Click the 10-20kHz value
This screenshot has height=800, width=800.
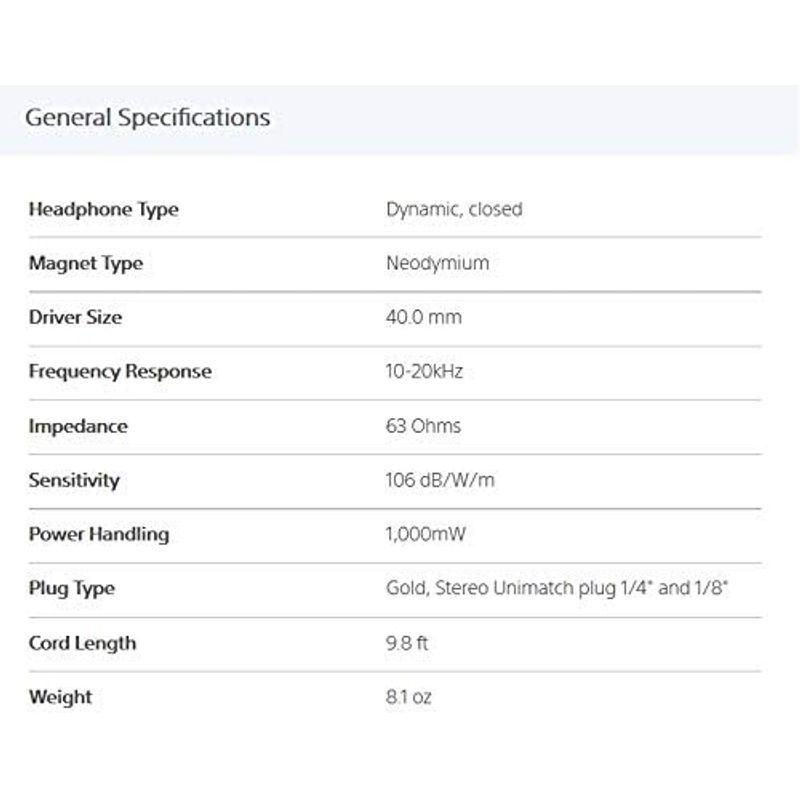[x=424, y=372]
